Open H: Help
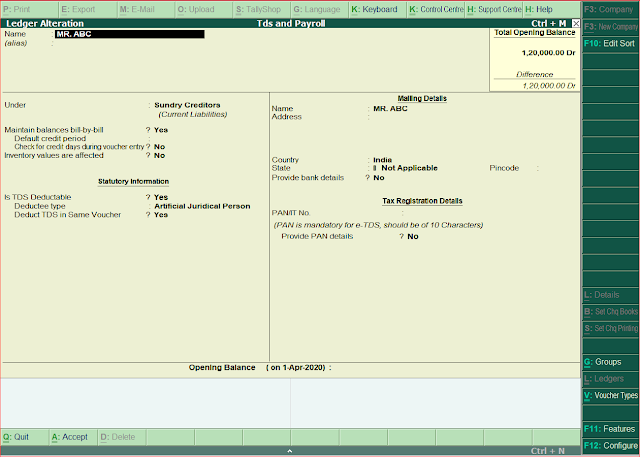This screenshot has width=640, height=457. point(552,9)
